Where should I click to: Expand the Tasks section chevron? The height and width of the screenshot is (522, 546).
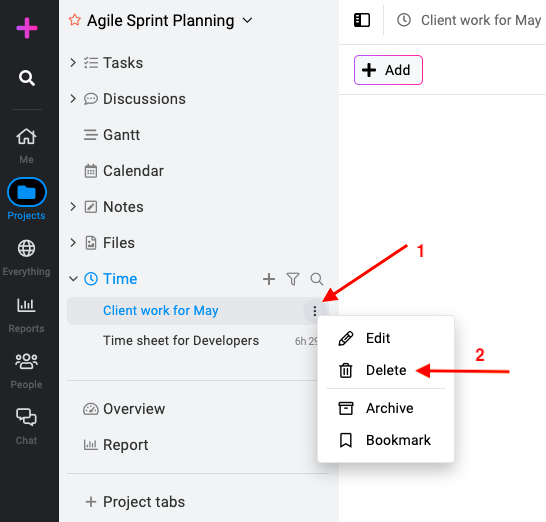click(73, 63)
